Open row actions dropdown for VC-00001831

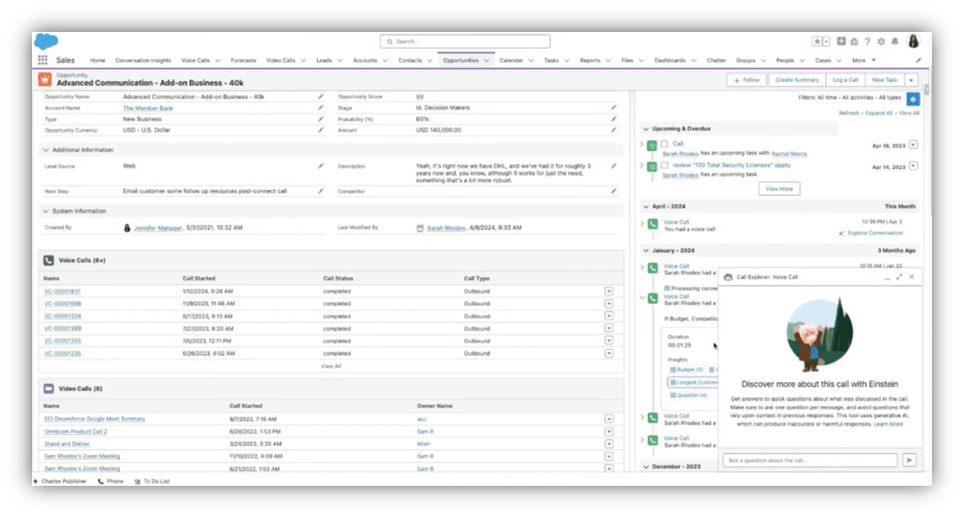[x=609, y=291]
